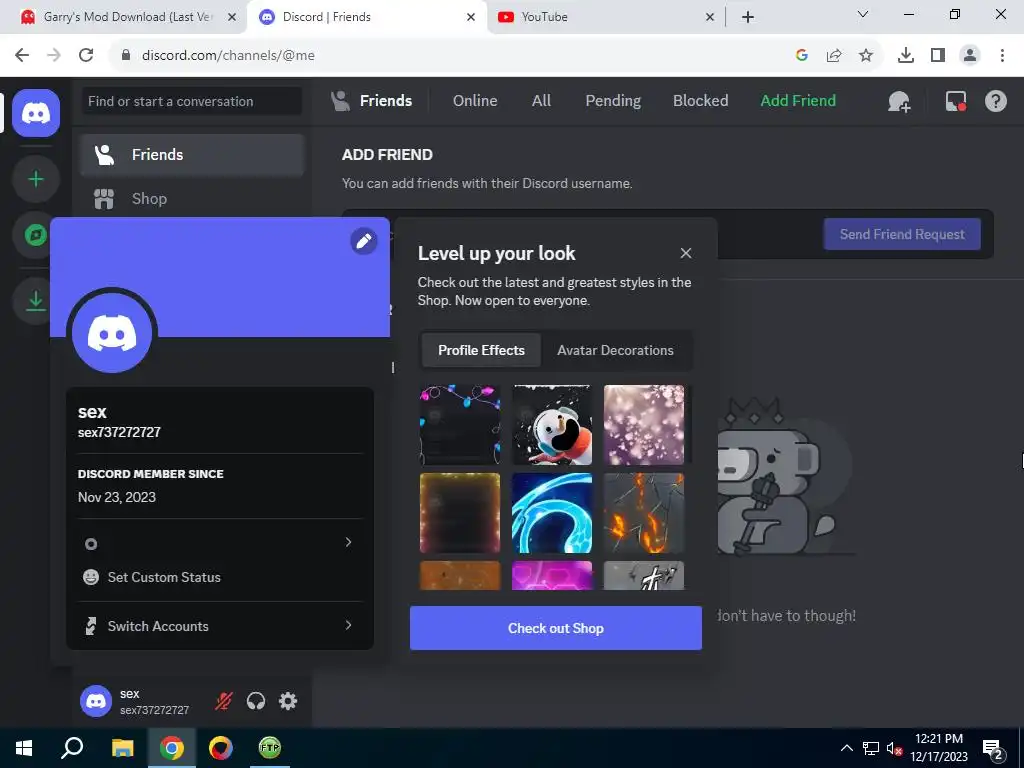
Task: Switch to Blocked friends tab
Action: [x=700, y=101]
